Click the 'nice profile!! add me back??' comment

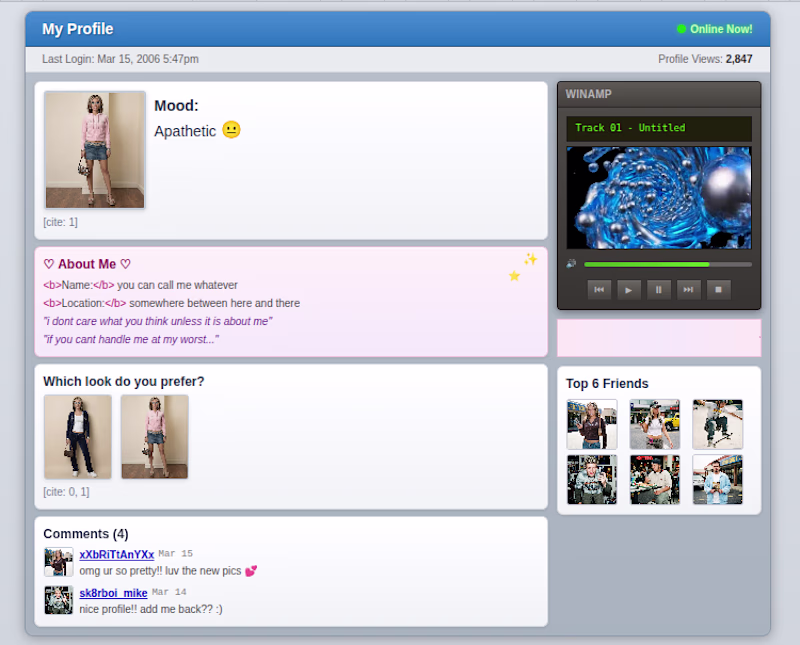(151, 609)
